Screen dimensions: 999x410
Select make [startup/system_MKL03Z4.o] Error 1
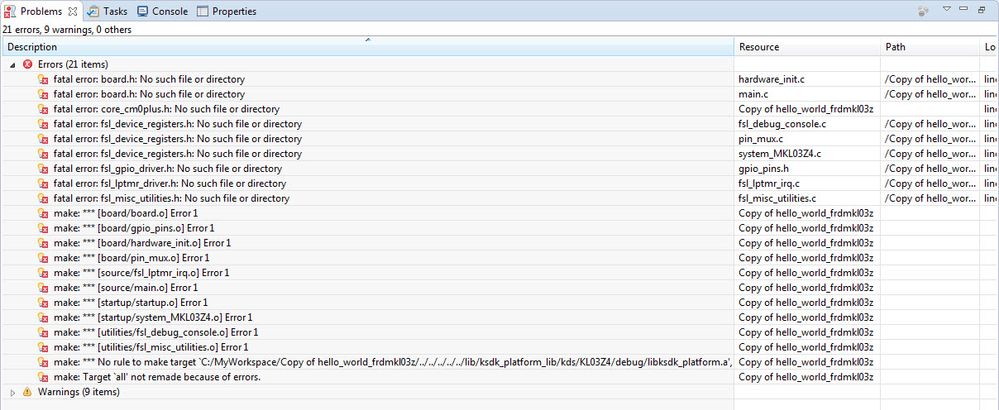[x=153, y=317]
